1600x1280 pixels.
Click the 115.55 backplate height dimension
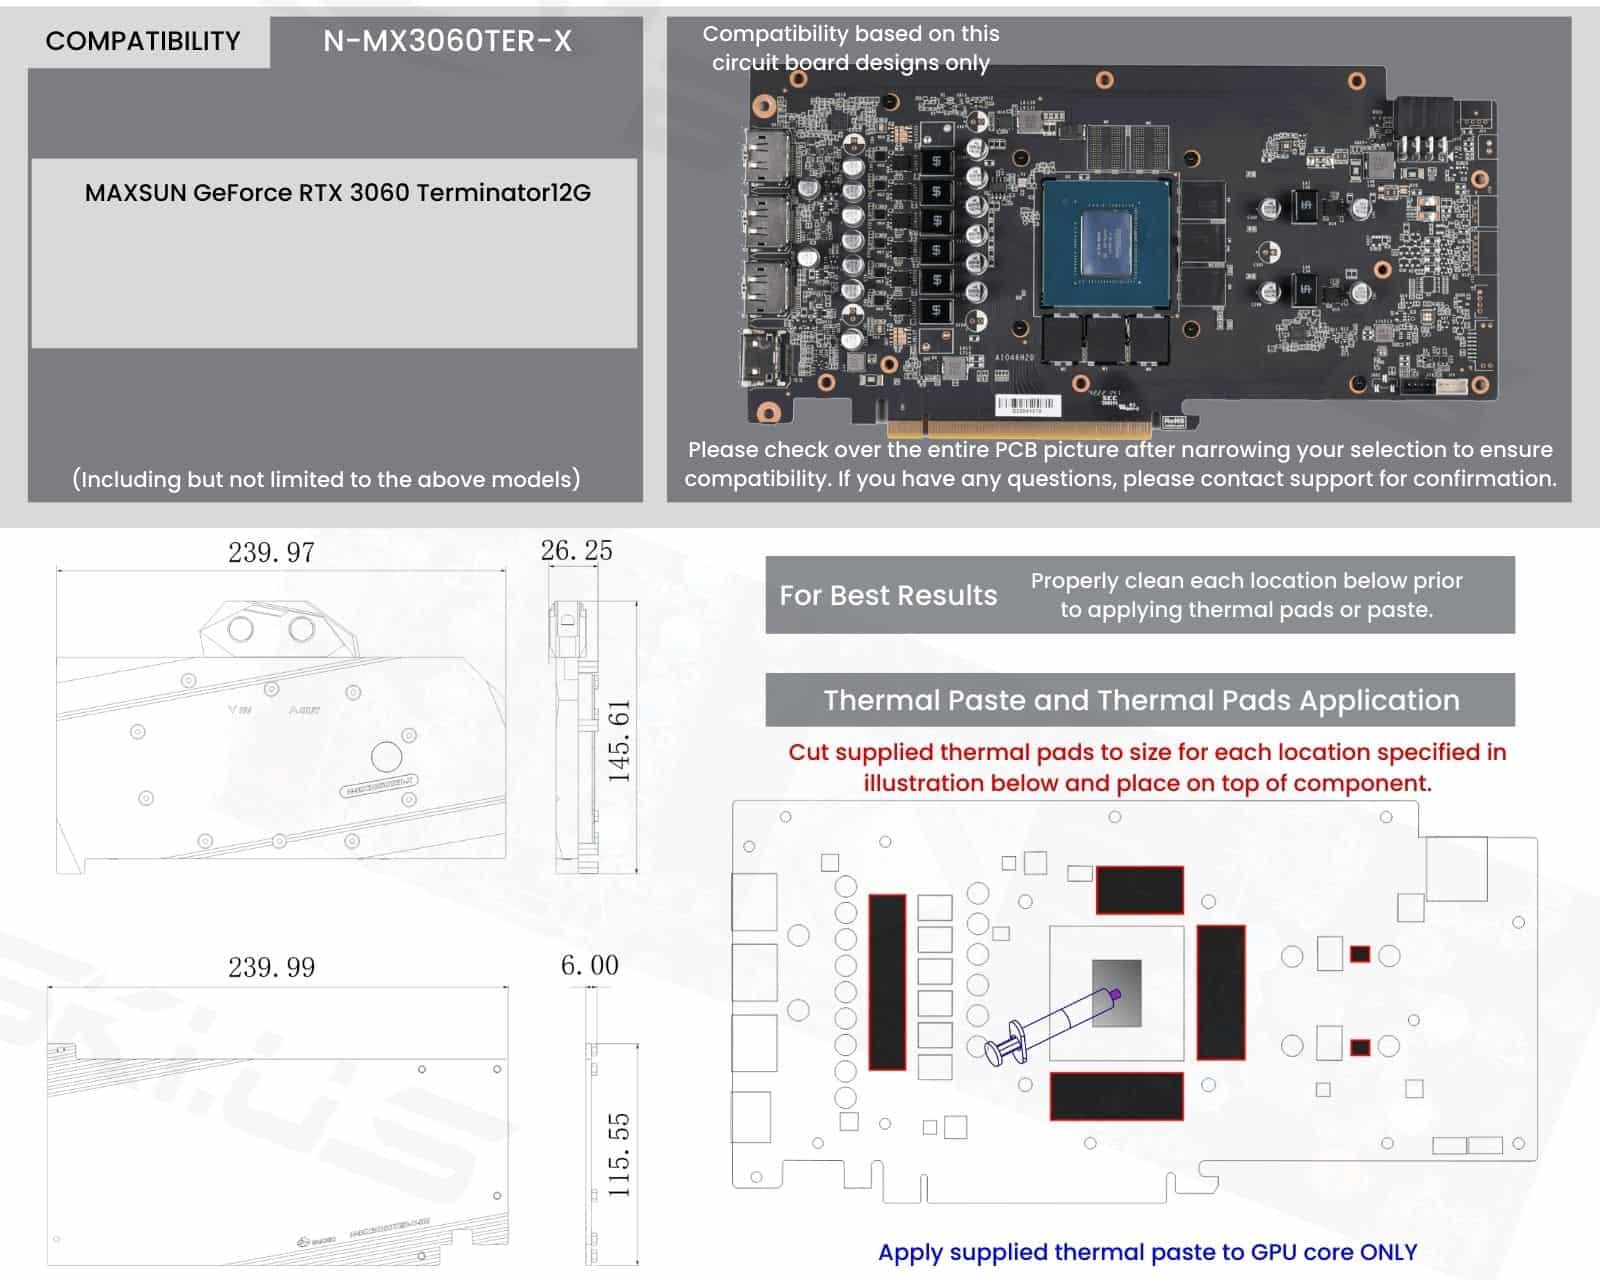tap(620, 1155)
